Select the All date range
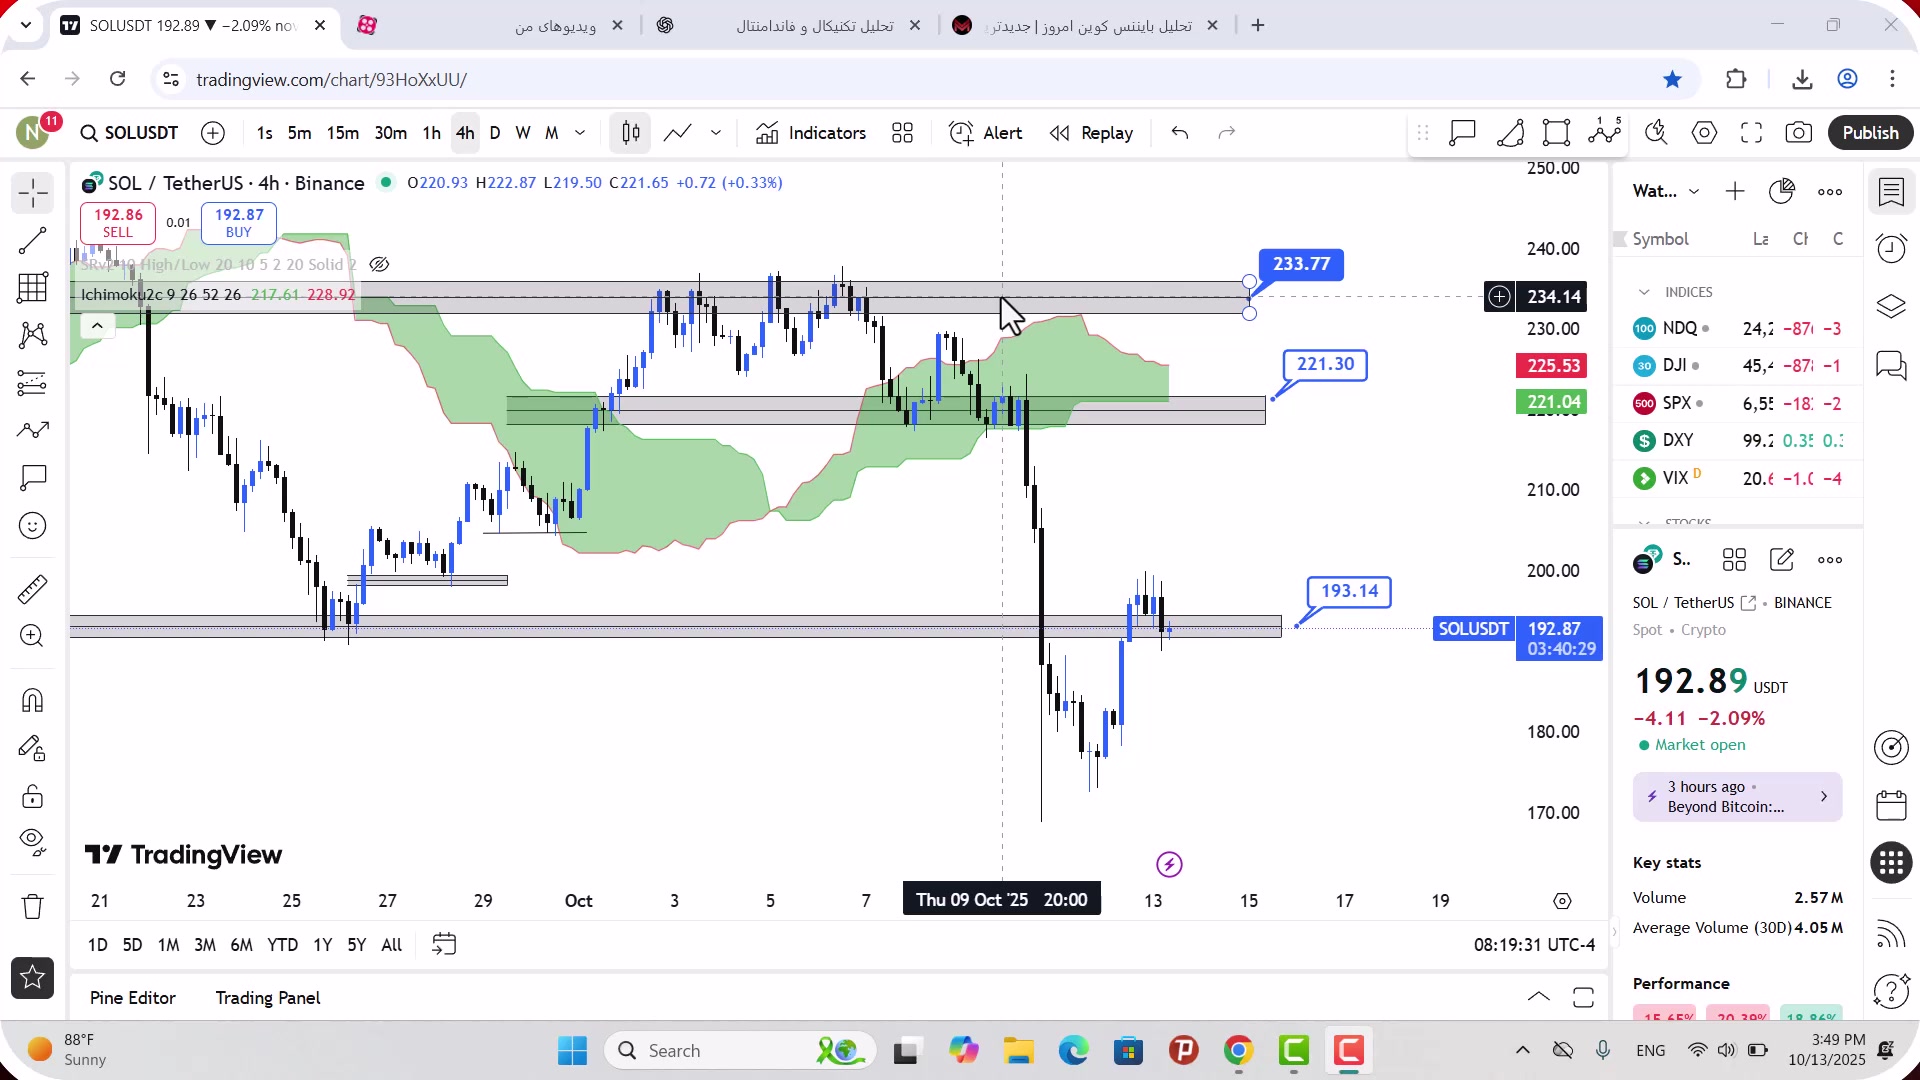Image resolution: width=1920 pixels, height=1080 pixels. click(392, 945)
